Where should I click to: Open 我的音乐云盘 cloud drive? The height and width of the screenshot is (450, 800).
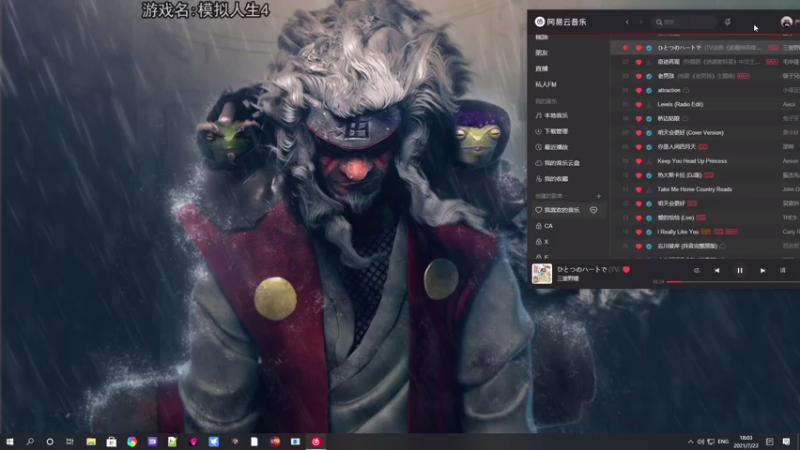tap(557, 163)
